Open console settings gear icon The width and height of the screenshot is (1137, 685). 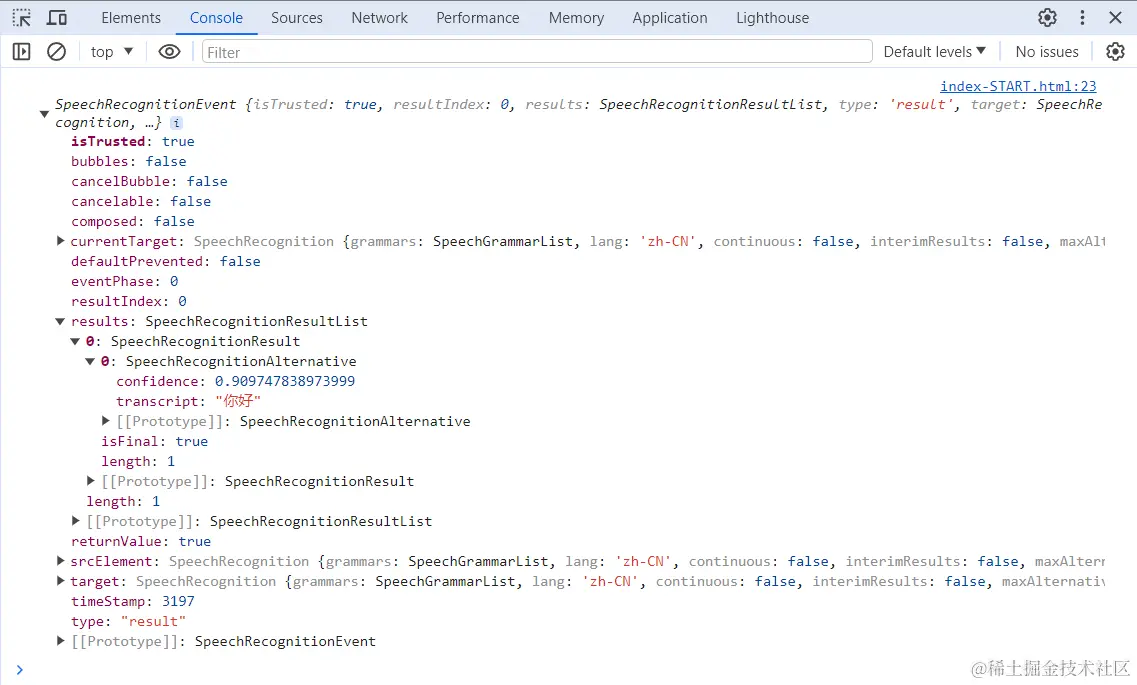[1115, 51]
